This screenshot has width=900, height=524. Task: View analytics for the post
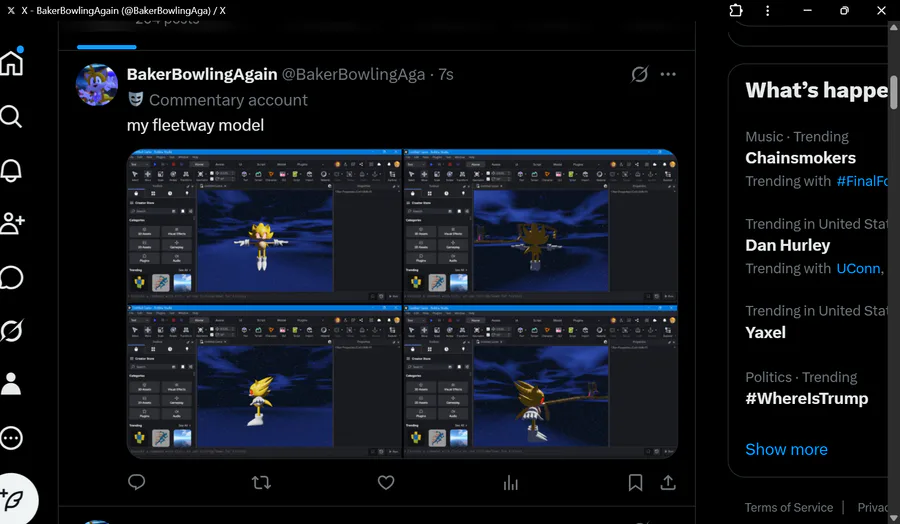click(x=511, y=483)
